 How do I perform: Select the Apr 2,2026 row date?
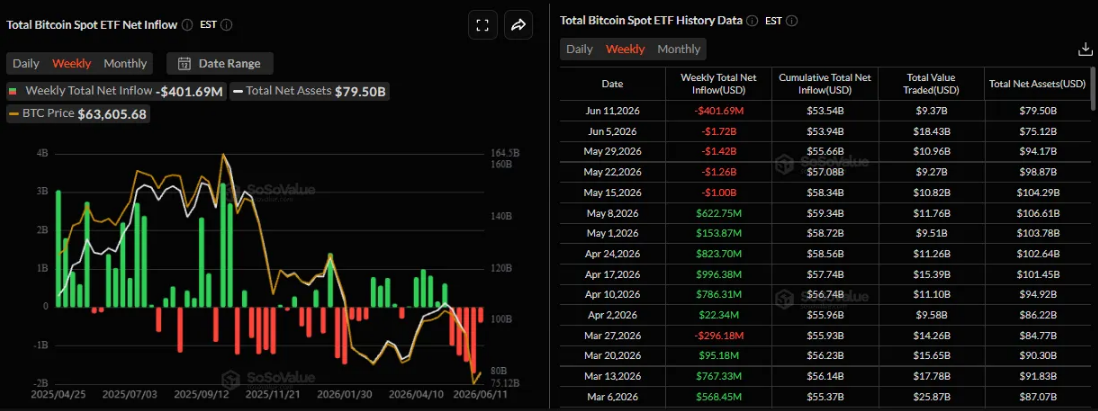612,315
